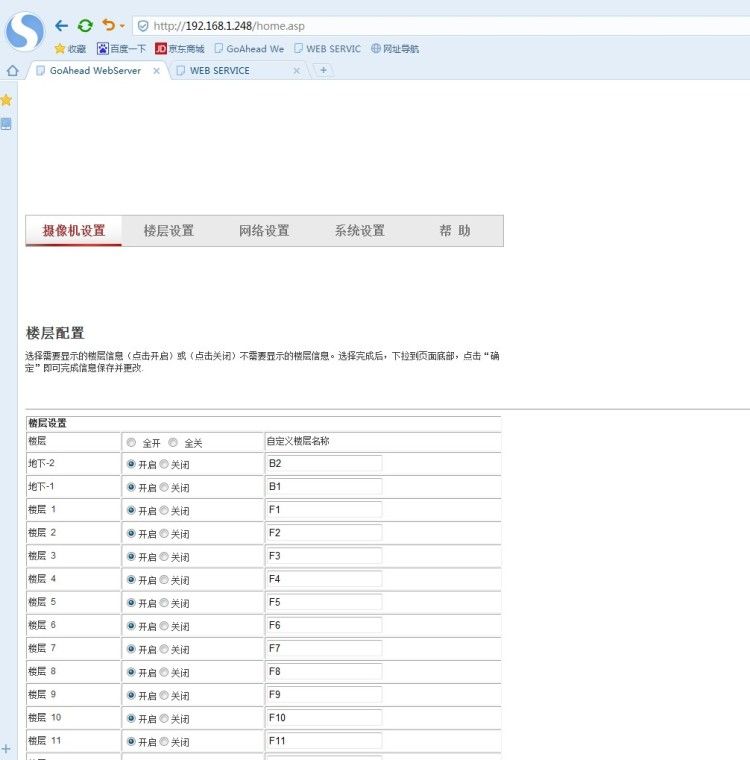
Task: Open the 京东商城 bookmark
Action: (180, 48)
